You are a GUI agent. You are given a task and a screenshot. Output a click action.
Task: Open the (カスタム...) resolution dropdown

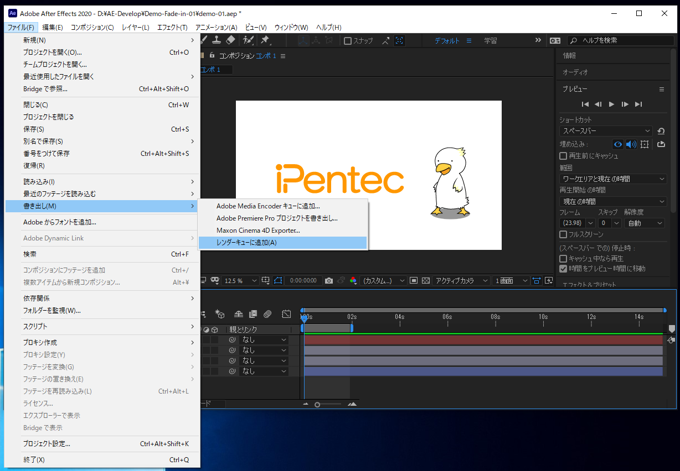coord(383,281)
